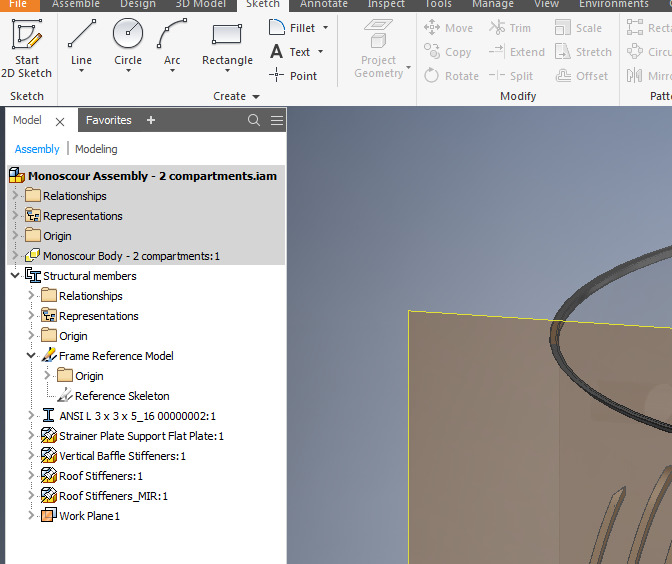
Task: Expand Work Plane1 node
Action: pyautogui.click(x=31, y=515)
